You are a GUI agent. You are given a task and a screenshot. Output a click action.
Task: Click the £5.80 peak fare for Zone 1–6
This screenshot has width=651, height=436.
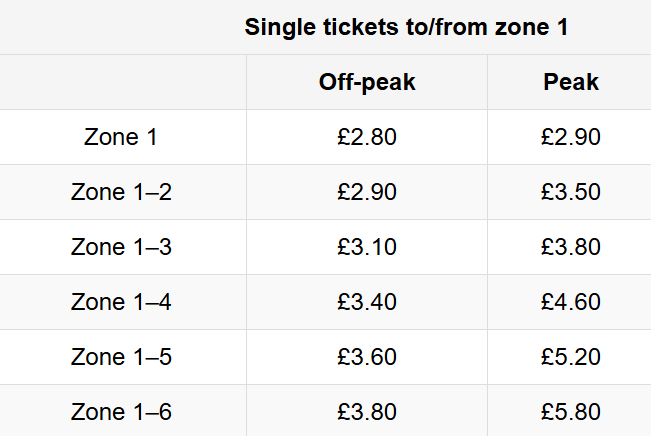(x=571, y=411)
